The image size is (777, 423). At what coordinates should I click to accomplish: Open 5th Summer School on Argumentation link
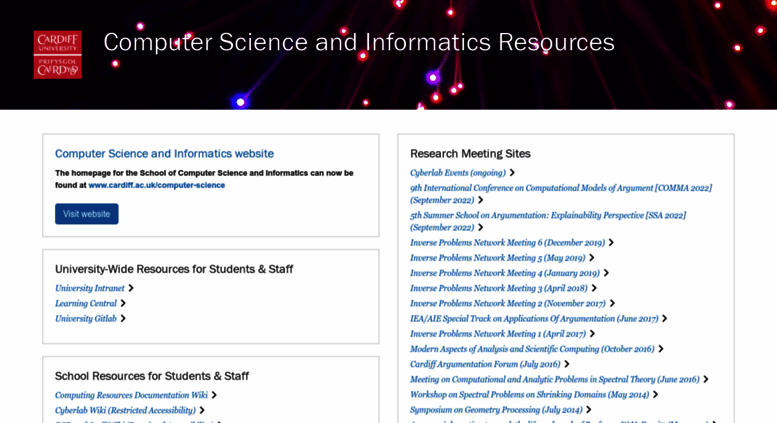[548, 221]
